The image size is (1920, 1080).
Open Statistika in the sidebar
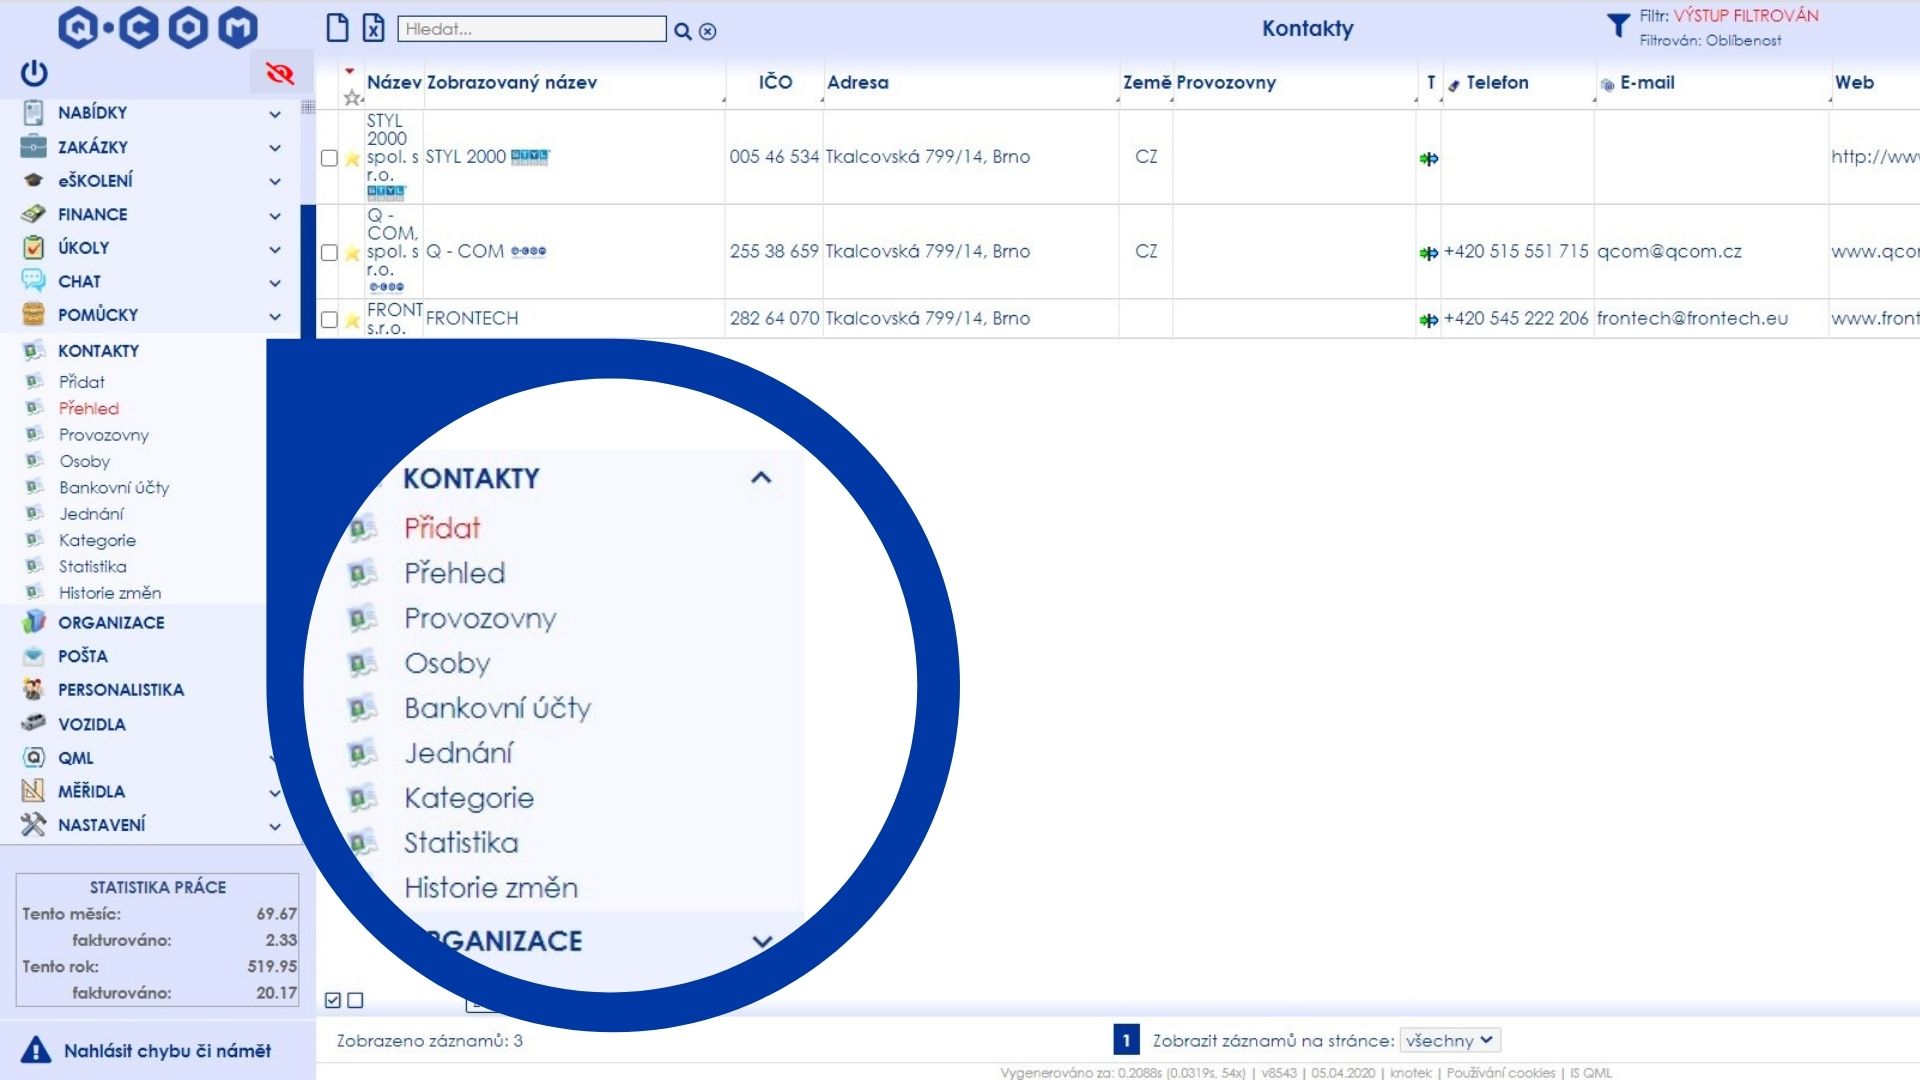click(92, 566)
